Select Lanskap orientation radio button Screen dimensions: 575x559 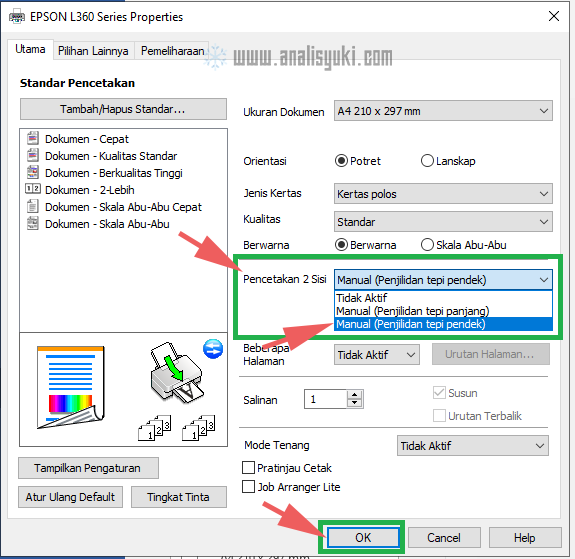[x=427, y=161]
